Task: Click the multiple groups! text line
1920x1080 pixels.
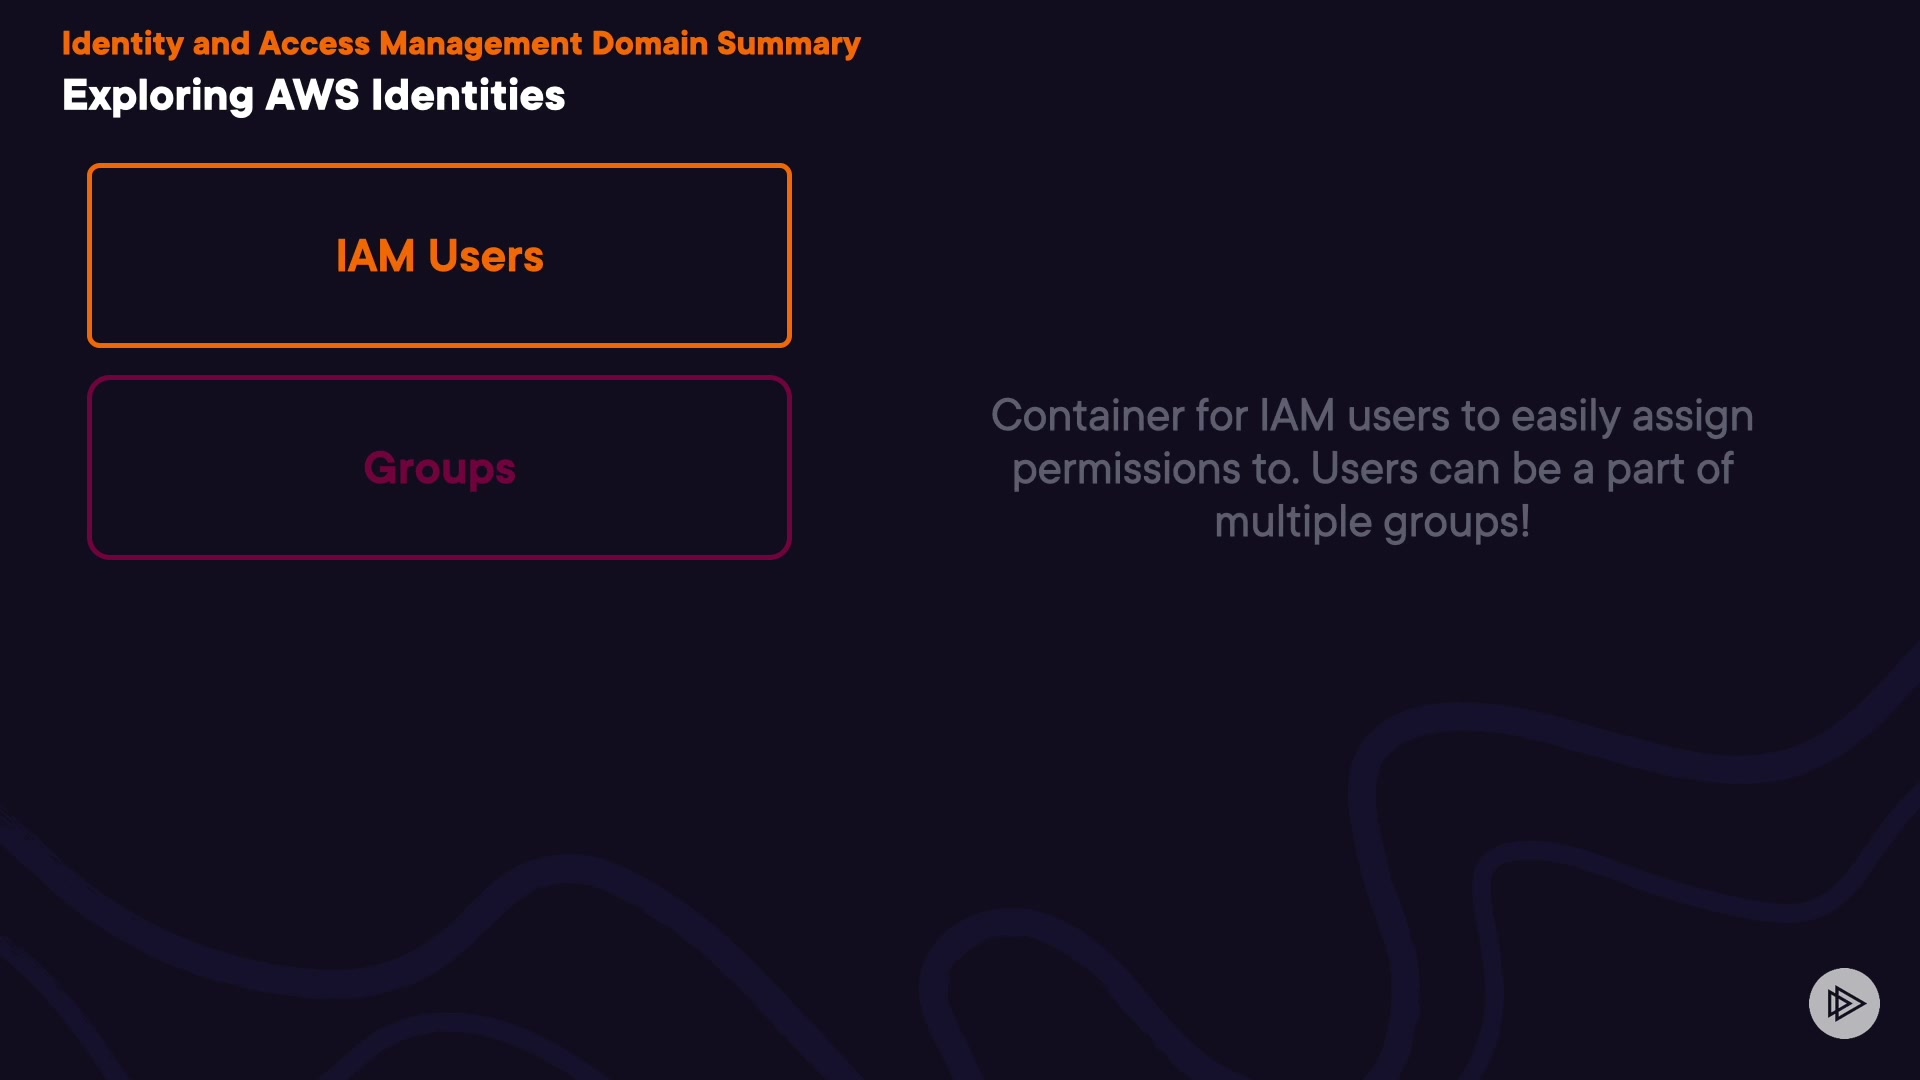Action: coord(1371,522)
